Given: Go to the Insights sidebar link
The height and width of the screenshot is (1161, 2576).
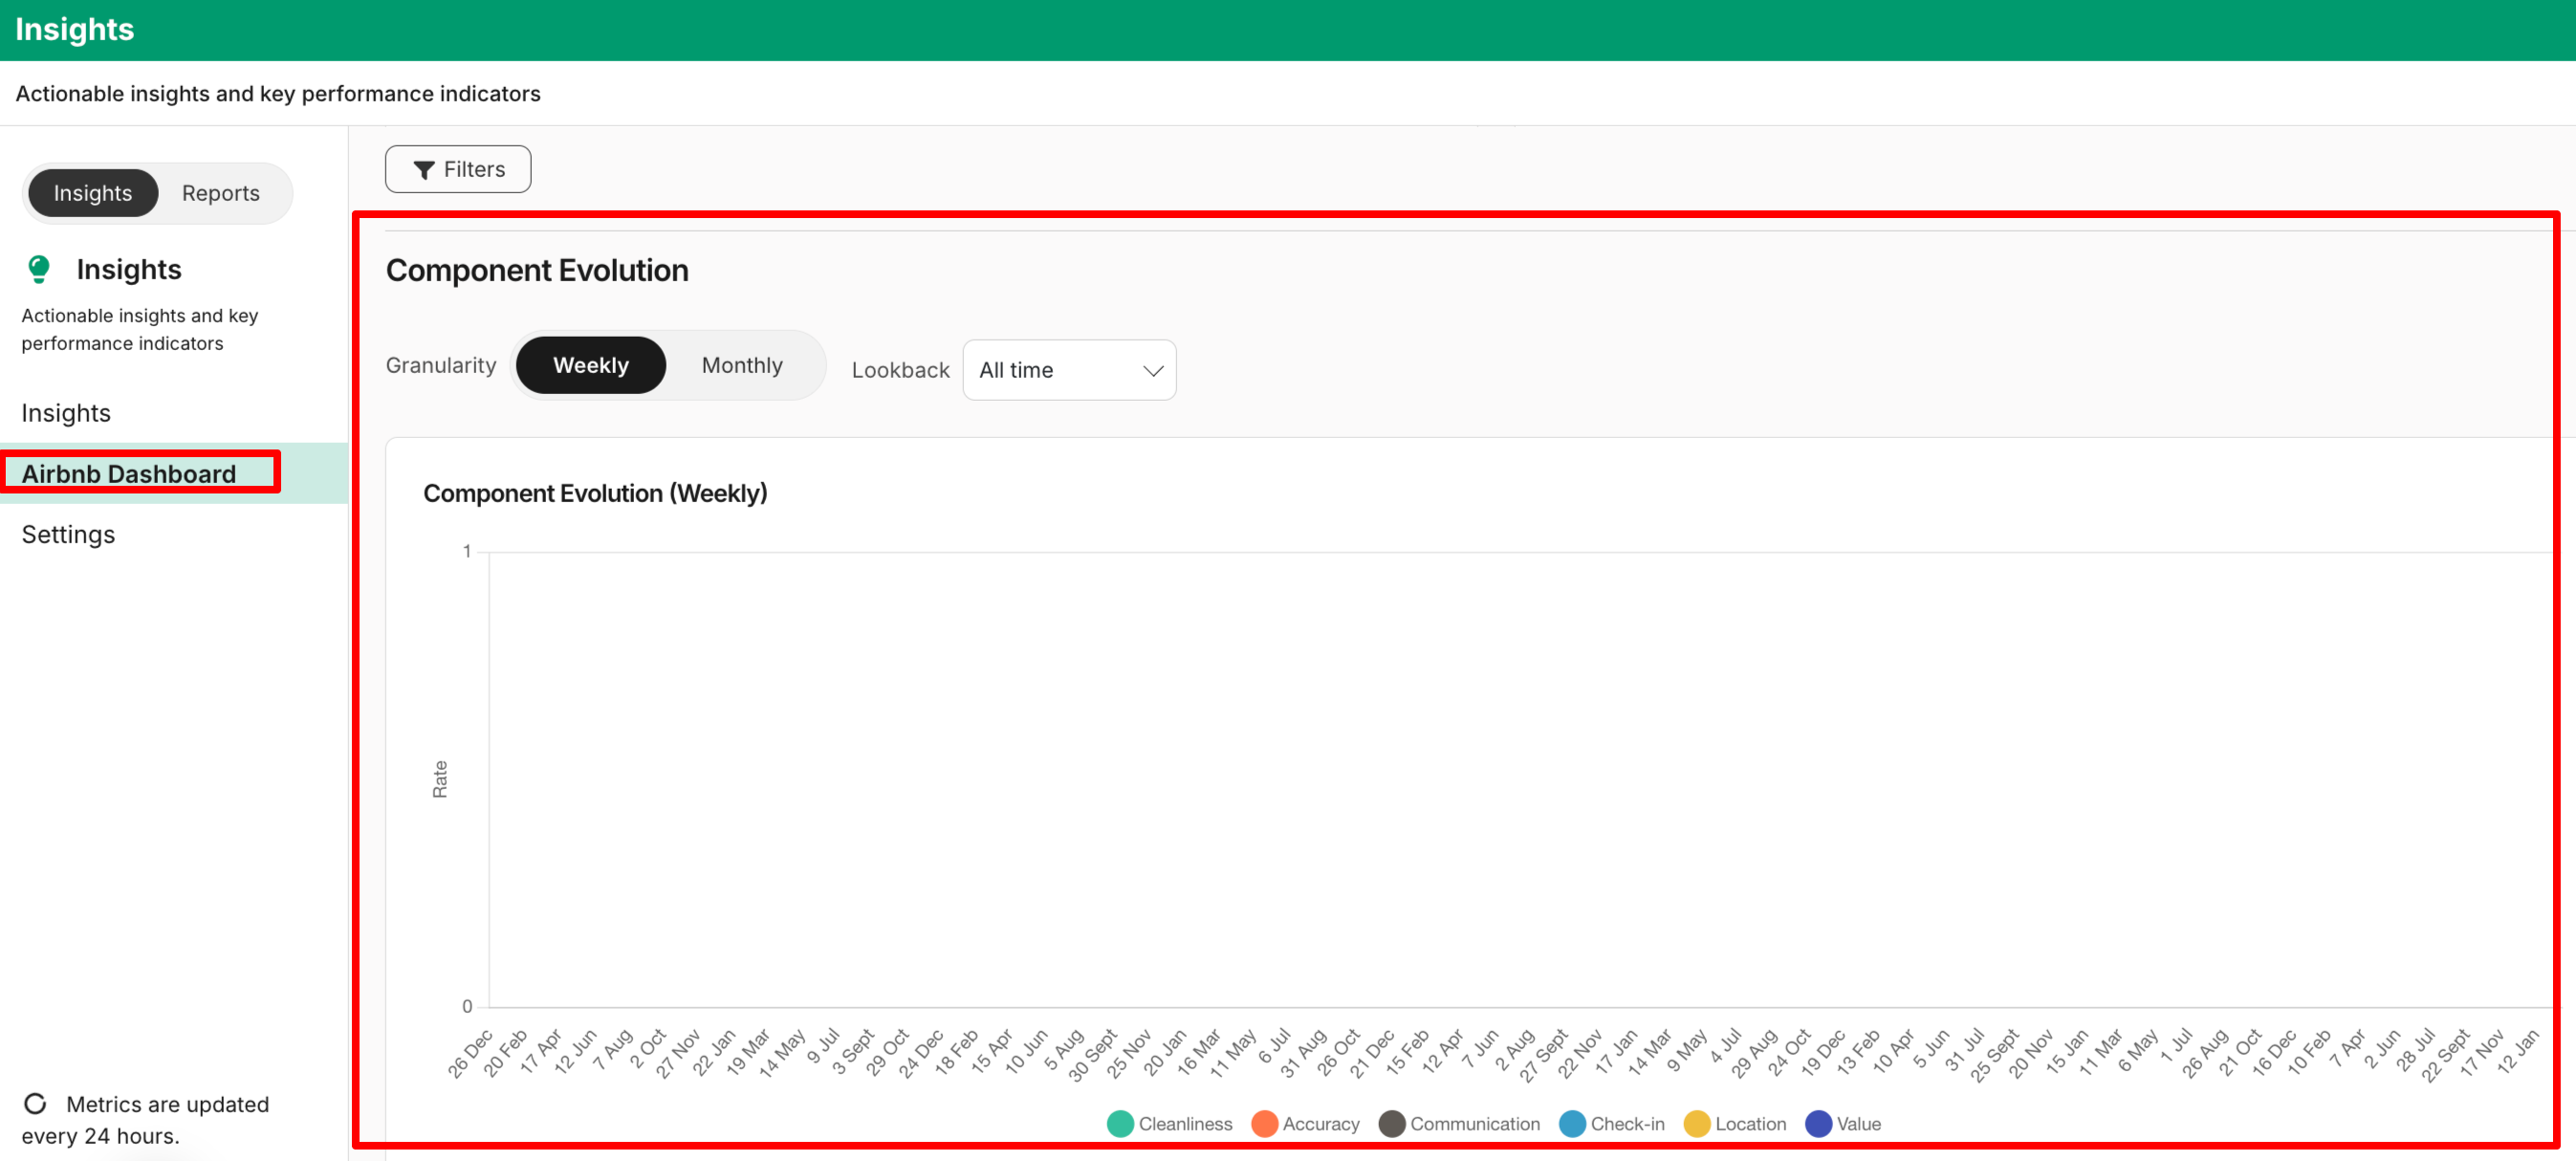Looking at the screenshot, I should 66,412.
